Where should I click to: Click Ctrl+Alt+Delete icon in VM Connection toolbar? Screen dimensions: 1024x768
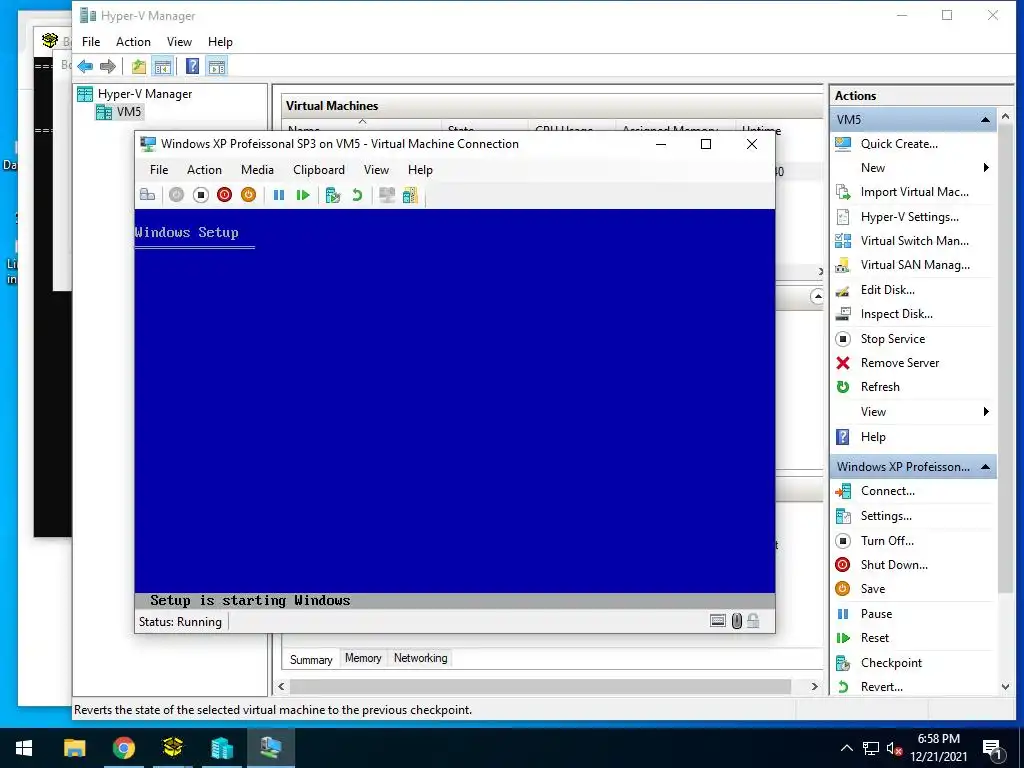coord(148,195)
